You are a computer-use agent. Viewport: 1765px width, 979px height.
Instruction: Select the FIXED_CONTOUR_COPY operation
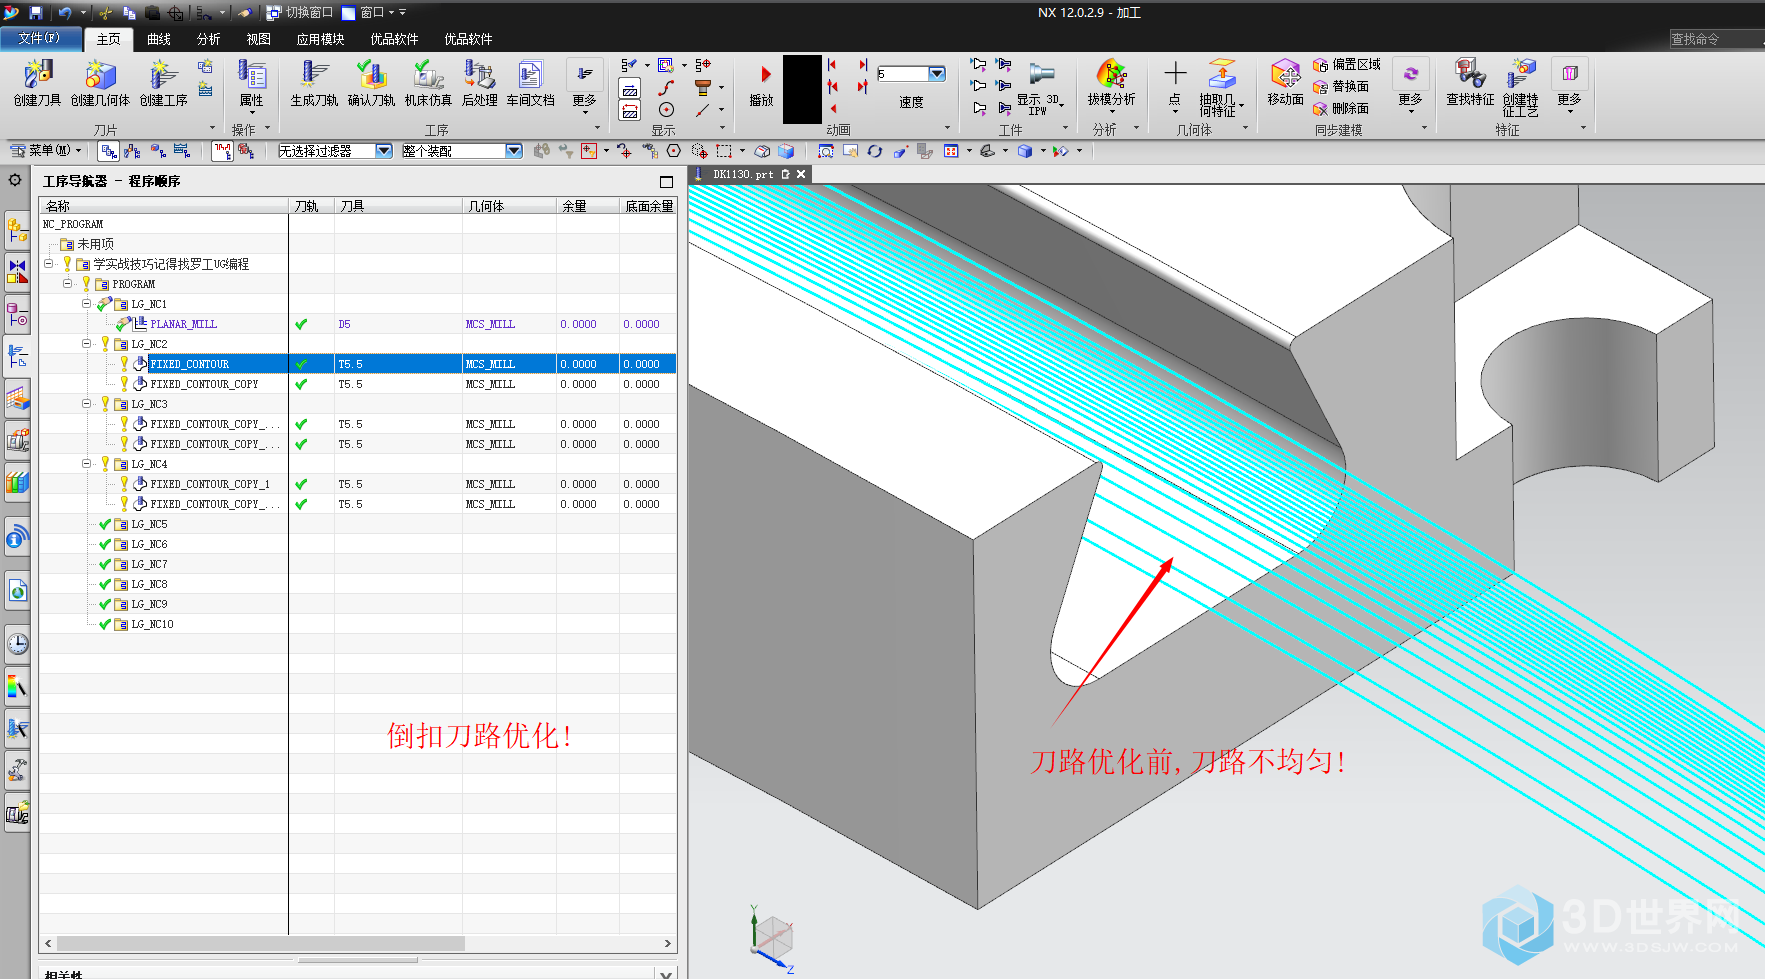click(204, 384)
